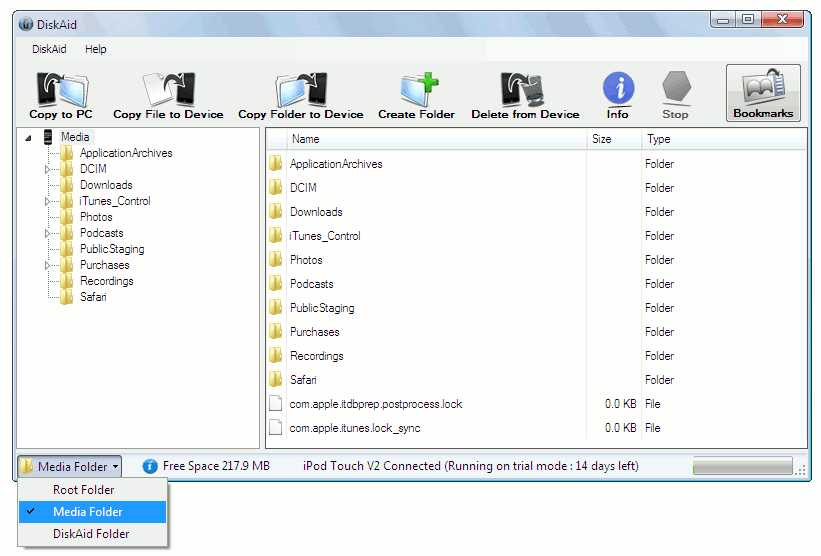
Task: Expand the DCIM tree node
Action: click(x=47, y=170)
